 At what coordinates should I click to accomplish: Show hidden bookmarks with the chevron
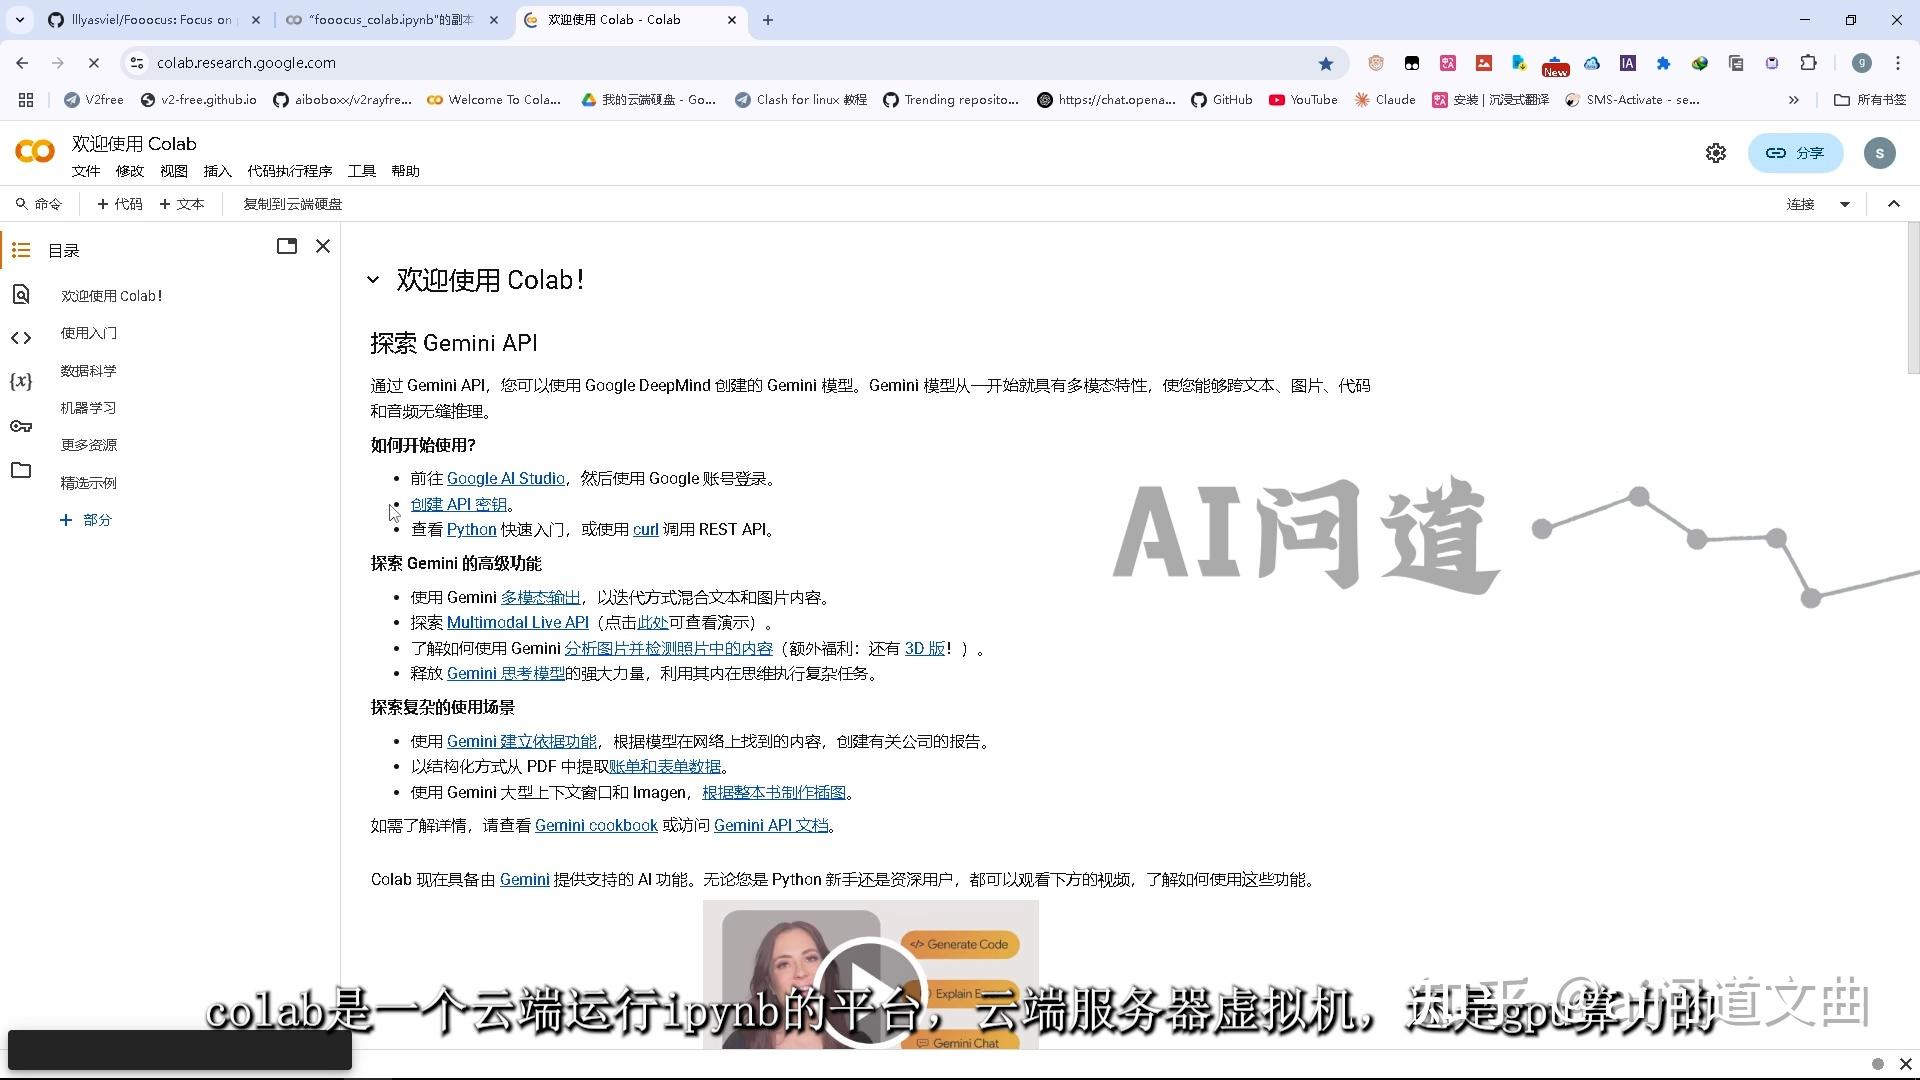[1795, 99]
